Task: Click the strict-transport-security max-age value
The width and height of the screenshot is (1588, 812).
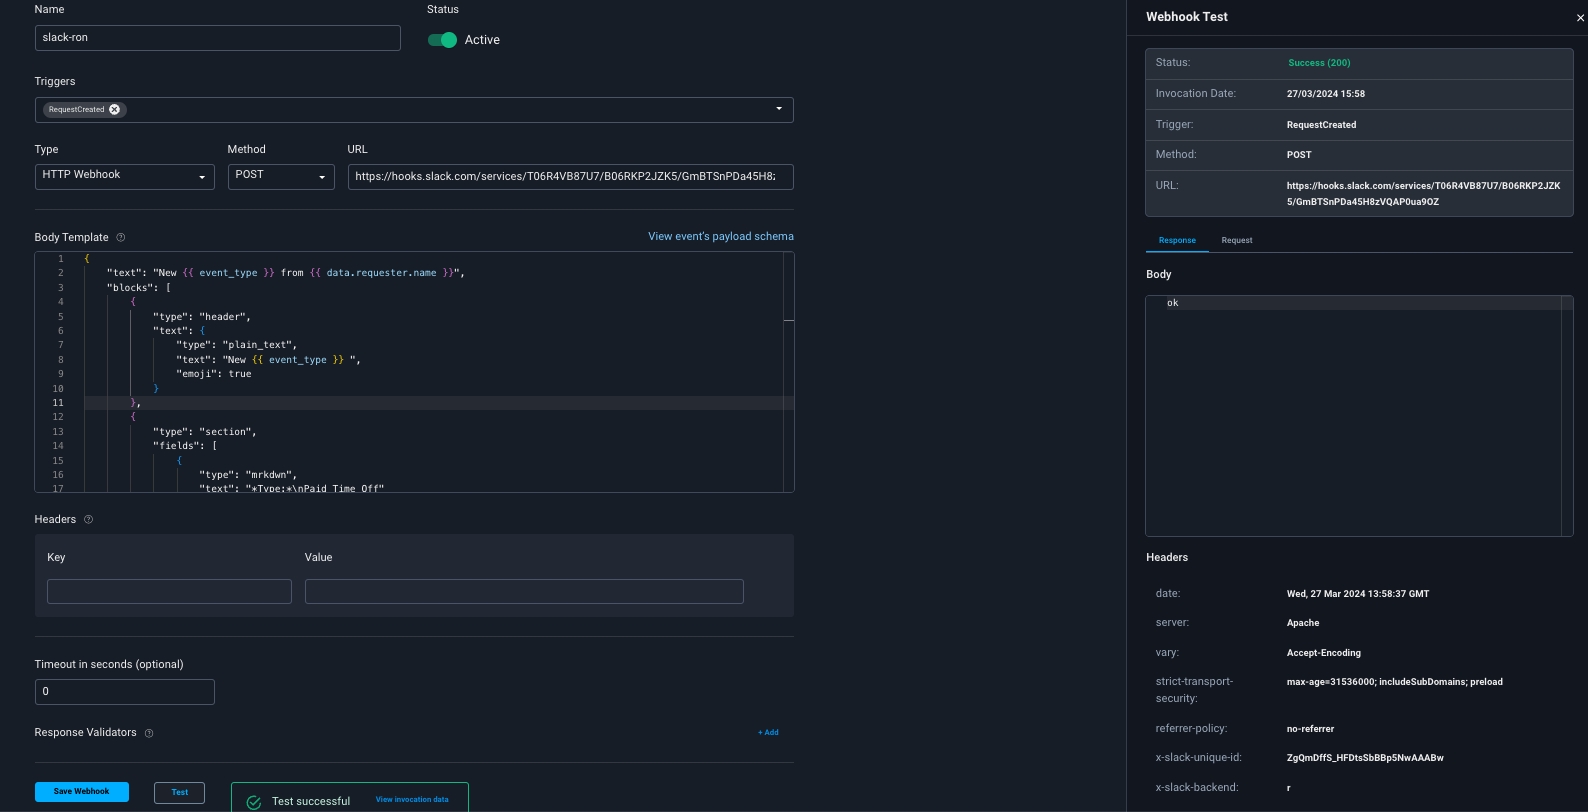Action: (x=1395, y=682)
